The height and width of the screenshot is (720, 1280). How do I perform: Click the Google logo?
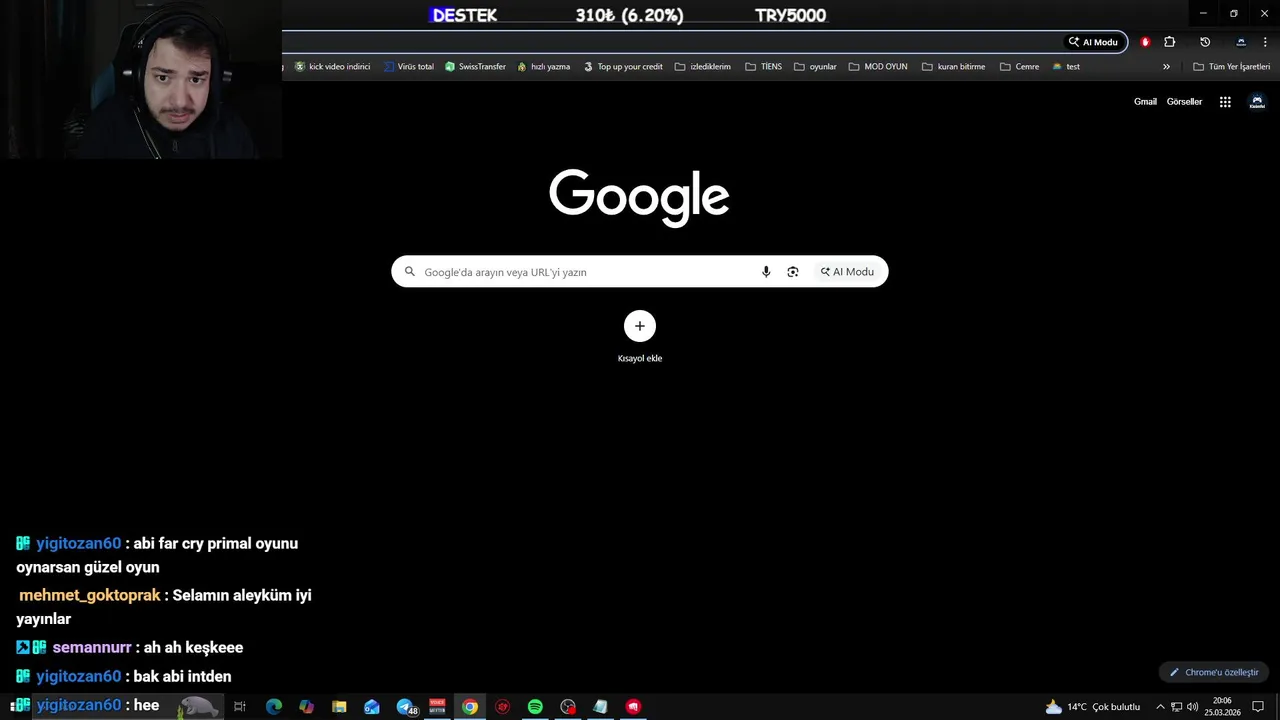(x=639, y=198)
